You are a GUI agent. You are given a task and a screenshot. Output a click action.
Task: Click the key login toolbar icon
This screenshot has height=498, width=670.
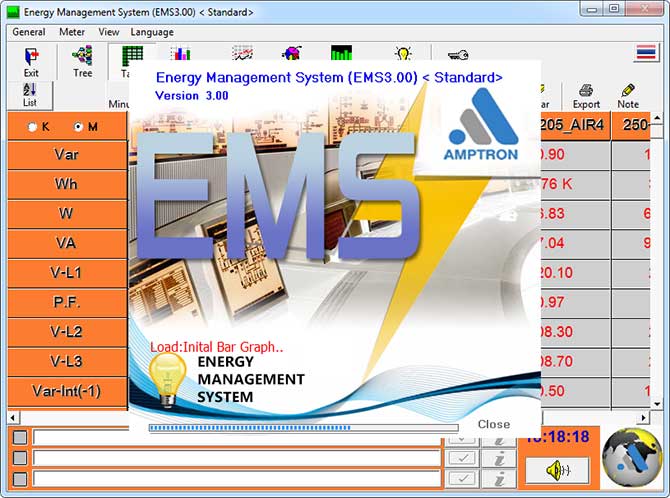click(x=458, y=55)
